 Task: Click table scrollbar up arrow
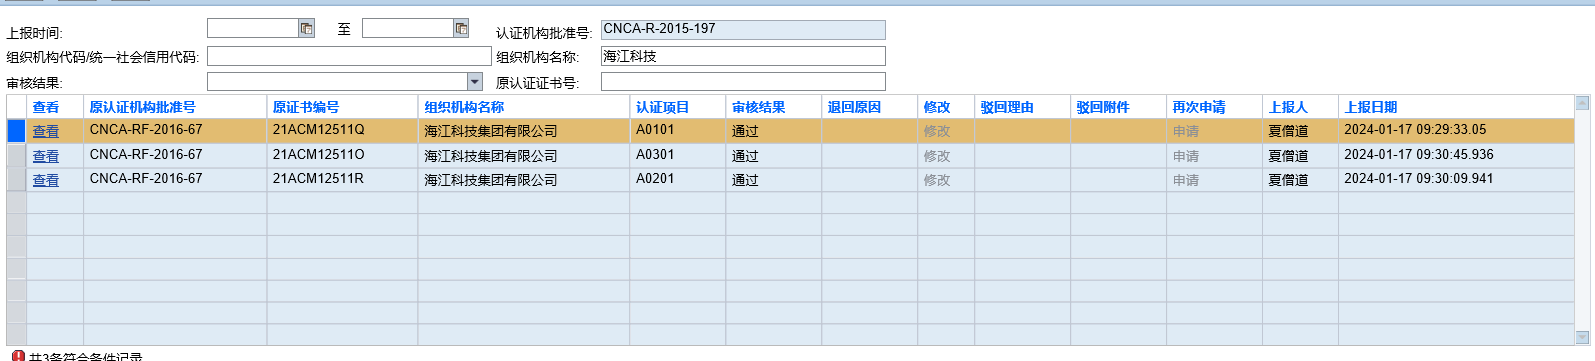[x=1582, y=102]
